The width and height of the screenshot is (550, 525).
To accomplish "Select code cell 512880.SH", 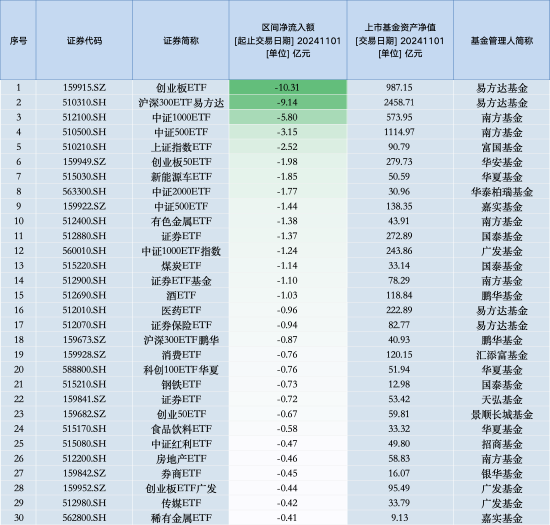I will click(84, 236).
